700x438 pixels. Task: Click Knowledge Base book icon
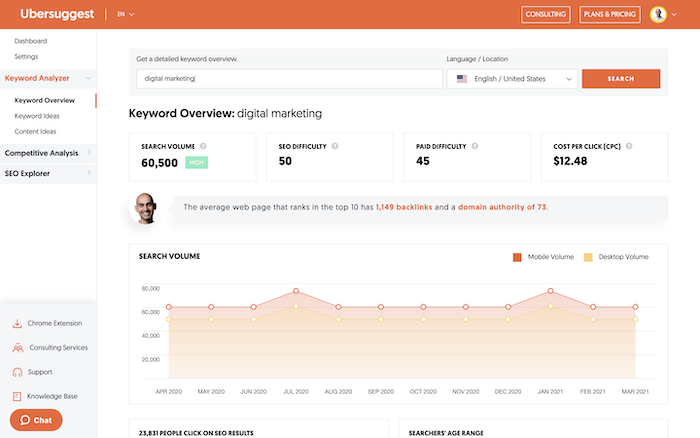coord(17,396)
